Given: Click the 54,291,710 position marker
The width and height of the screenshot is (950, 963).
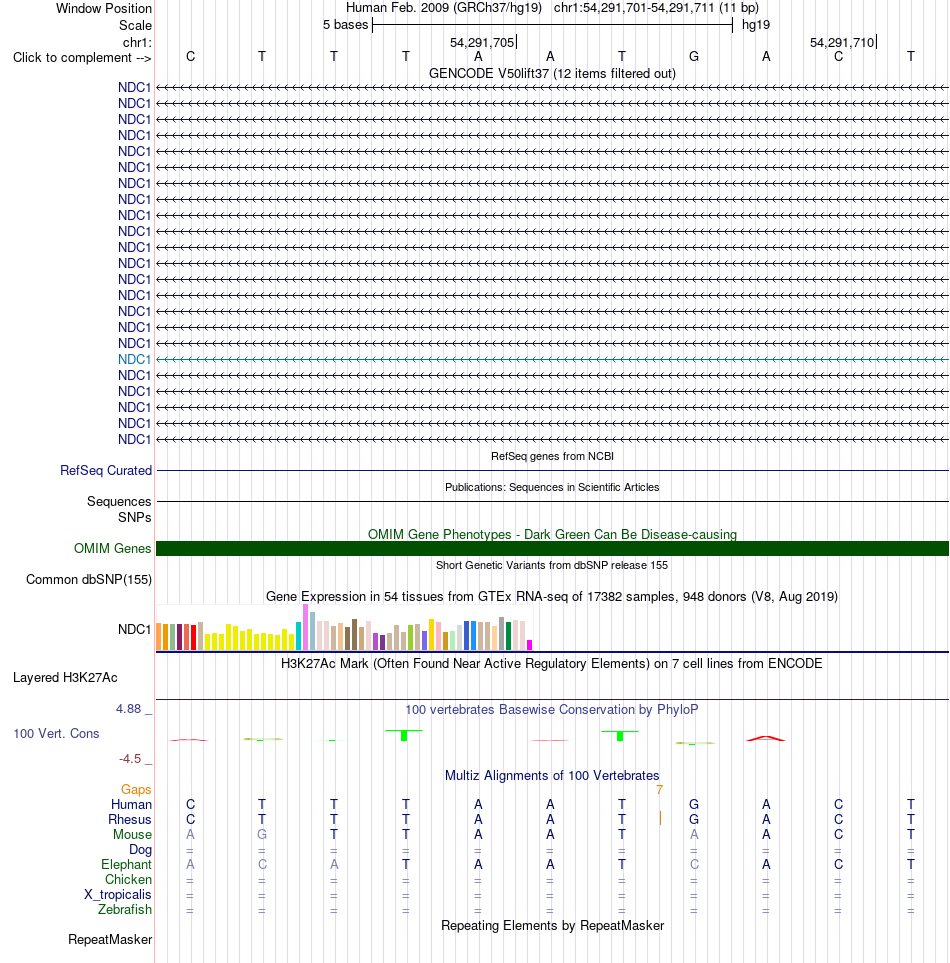Looking at the screenshot, I should click(x=843, y=42).
